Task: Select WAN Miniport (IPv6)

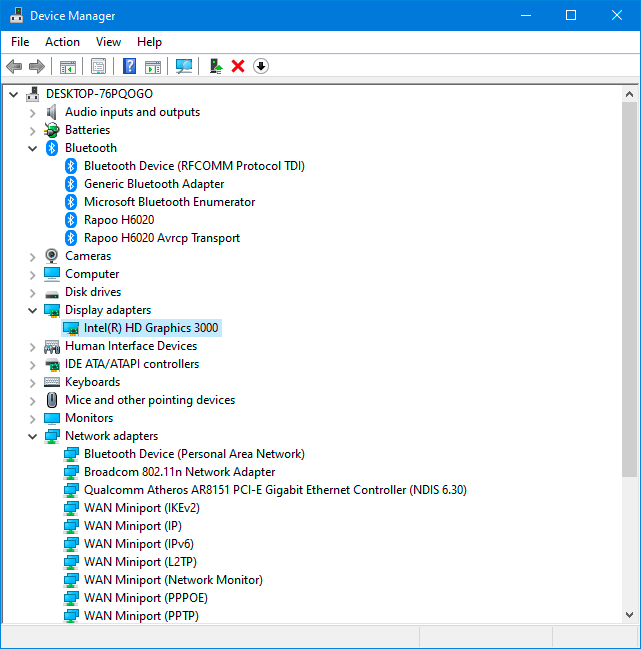Action: pos(139,544)
